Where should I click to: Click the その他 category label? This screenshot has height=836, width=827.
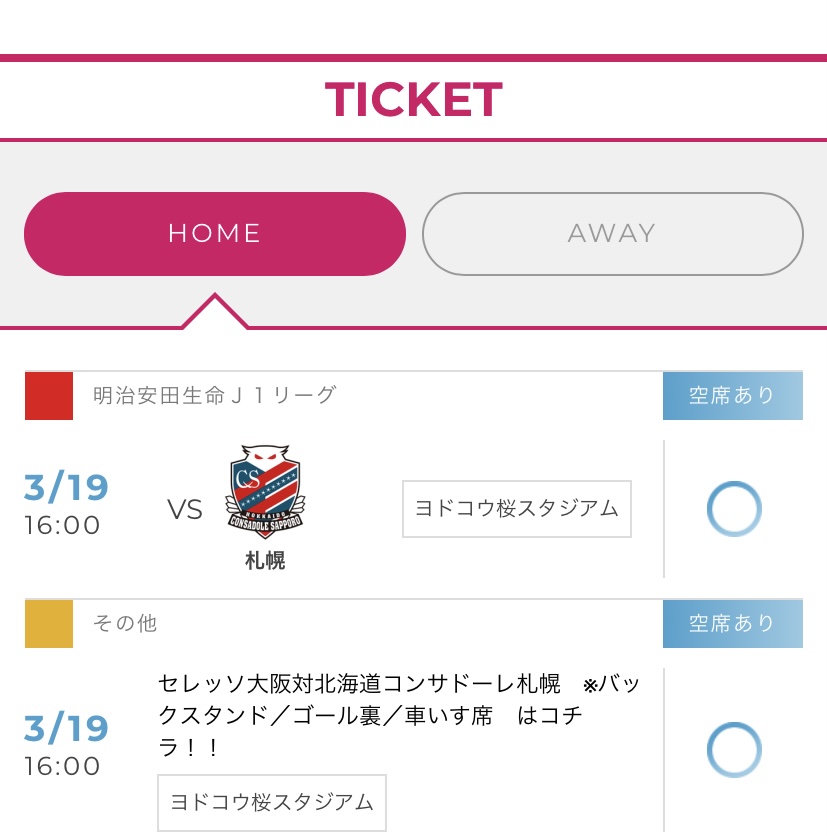click(x=125, y=624)
